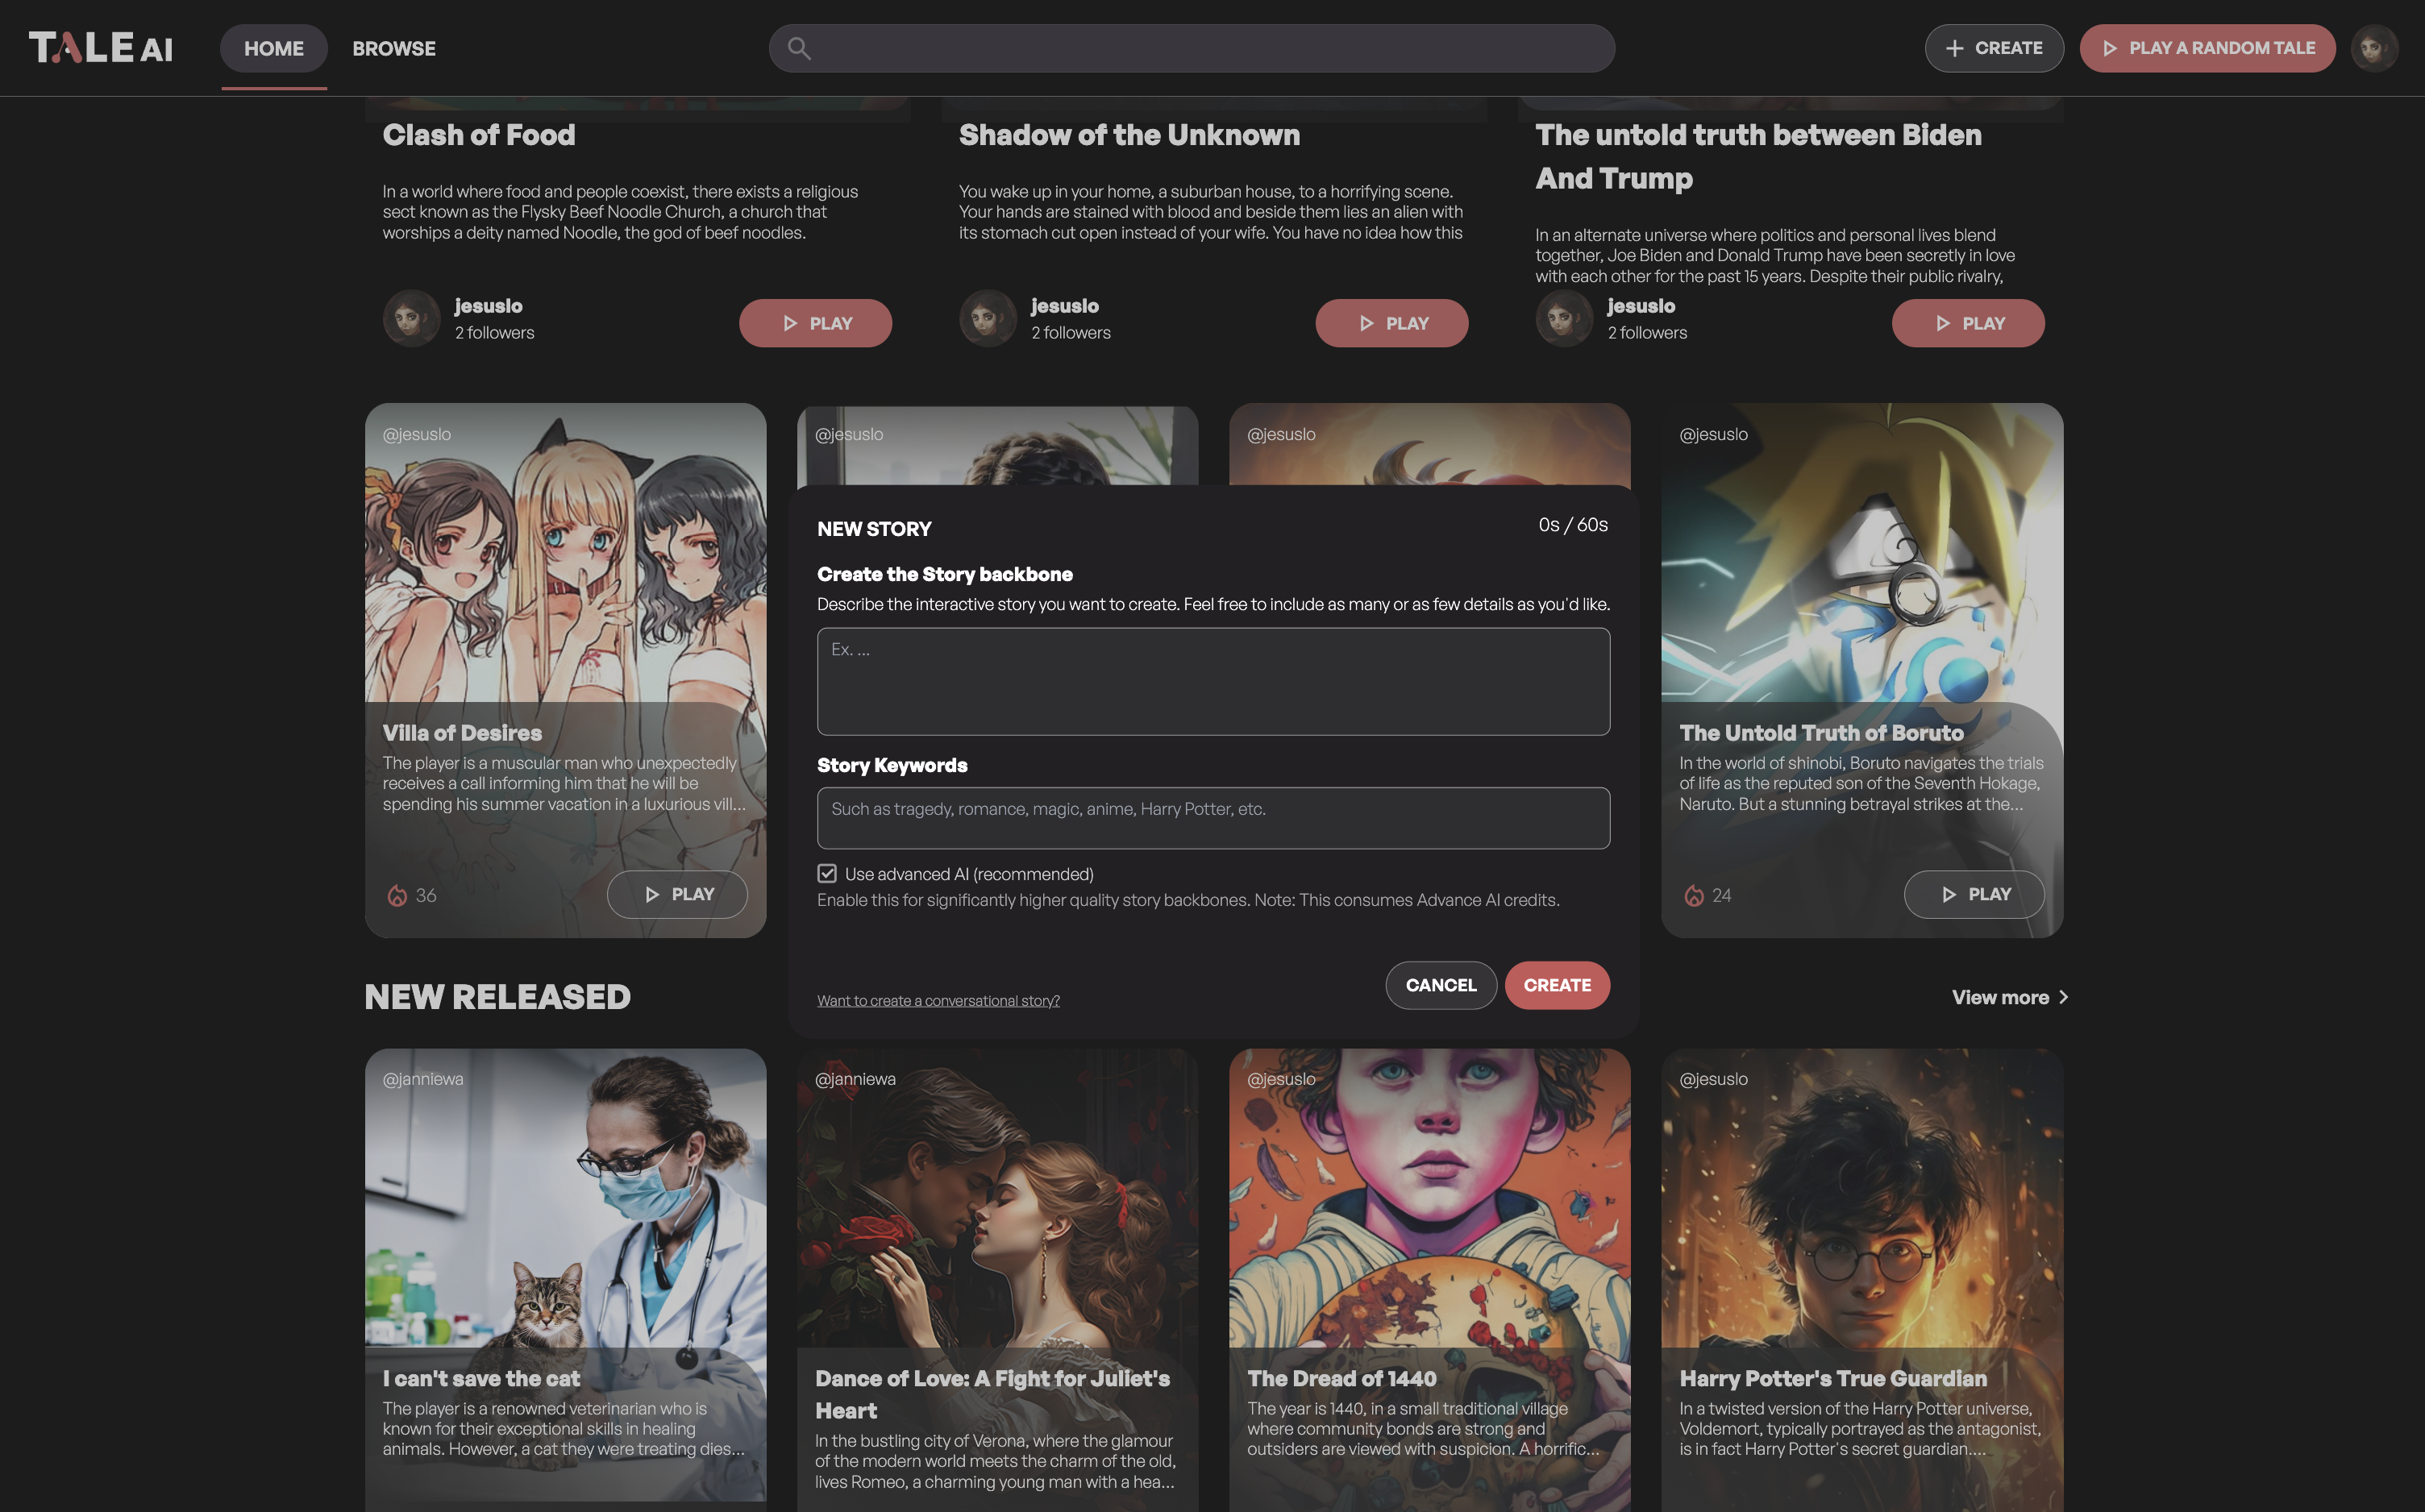
Task: Click the search magnifier icon
Action: click(x=798, y=48)
